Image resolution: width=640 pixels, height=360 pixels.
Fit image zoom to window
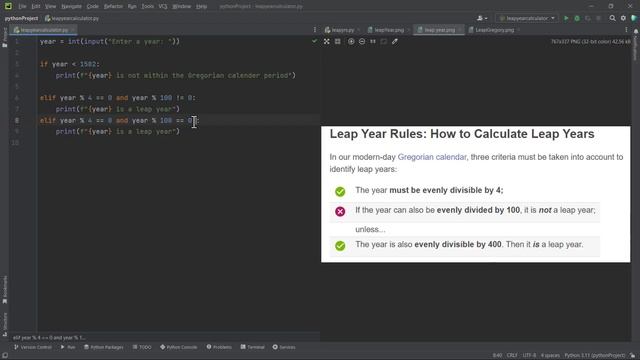pyautogui.click(x=384, y=41)
